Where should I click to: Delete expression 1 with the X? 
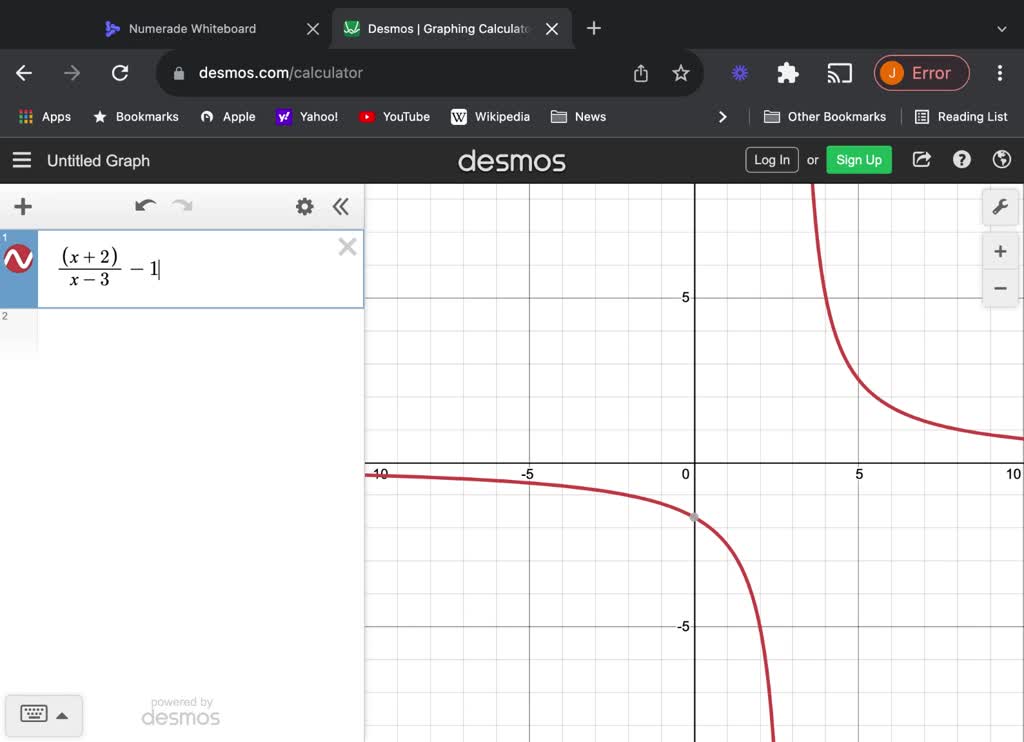click(x=347, y=246)
